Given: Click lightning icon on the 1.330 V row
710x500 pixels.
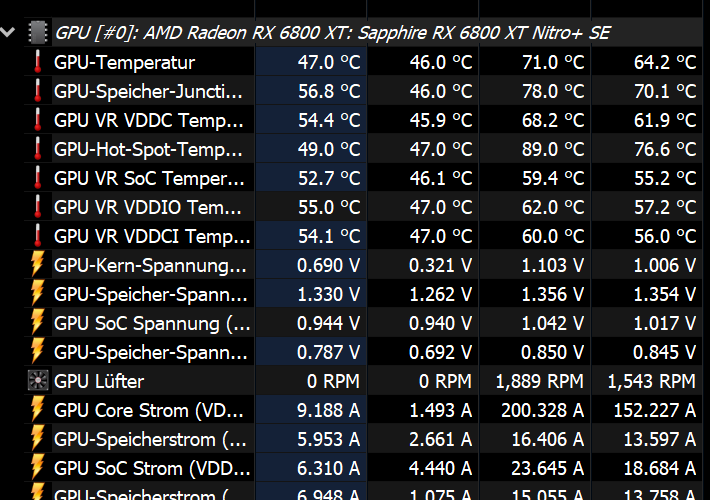Looking at the screenshot, I should point(38,293).
